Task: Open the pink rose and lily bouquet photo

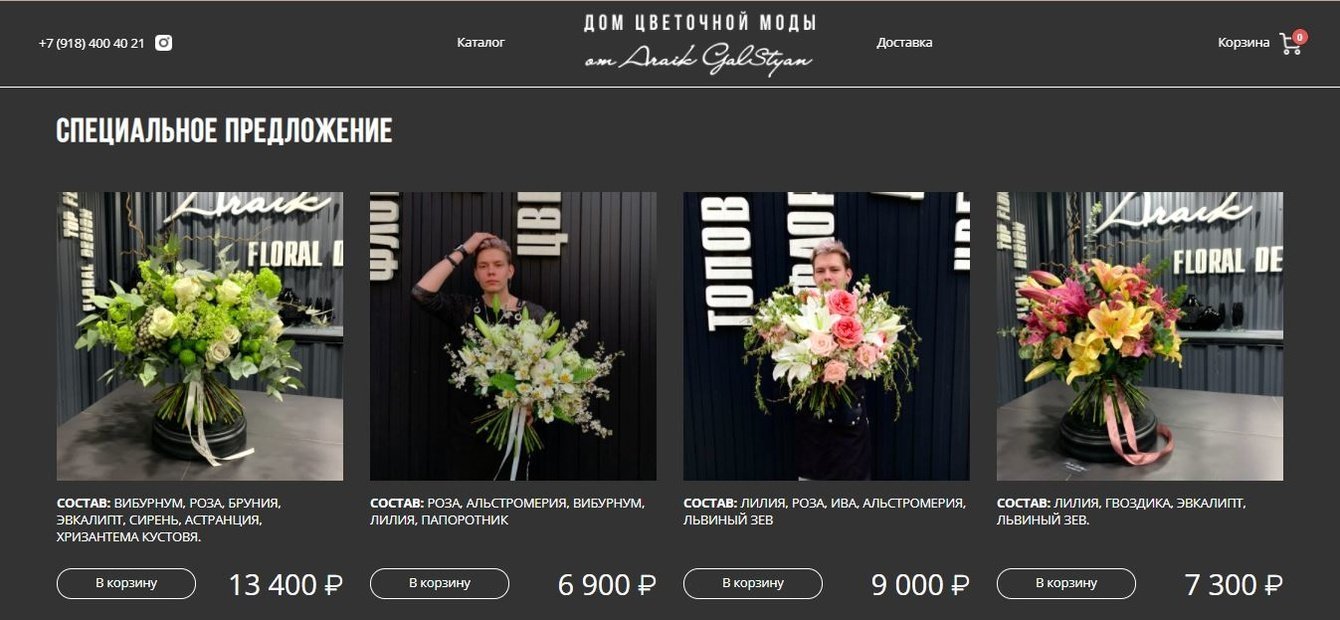Action: 827,336
